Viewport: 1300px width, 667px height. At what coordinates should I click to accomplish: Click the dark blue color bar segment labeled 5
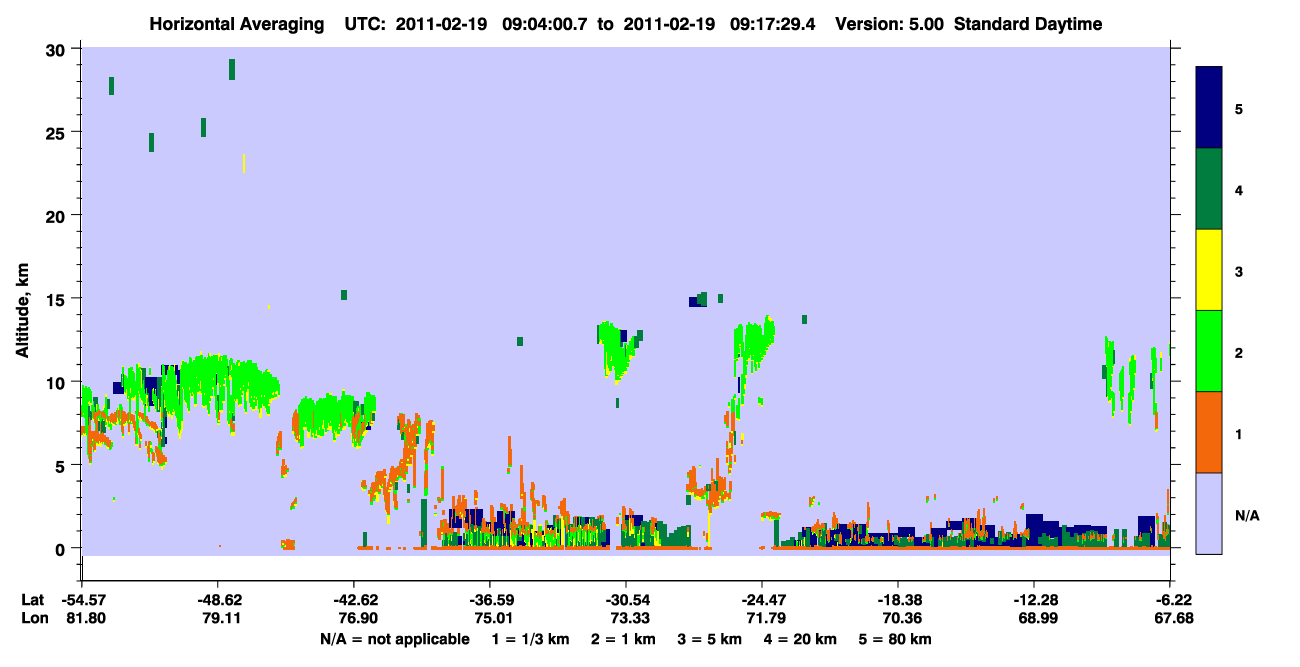coord(1209,108)
